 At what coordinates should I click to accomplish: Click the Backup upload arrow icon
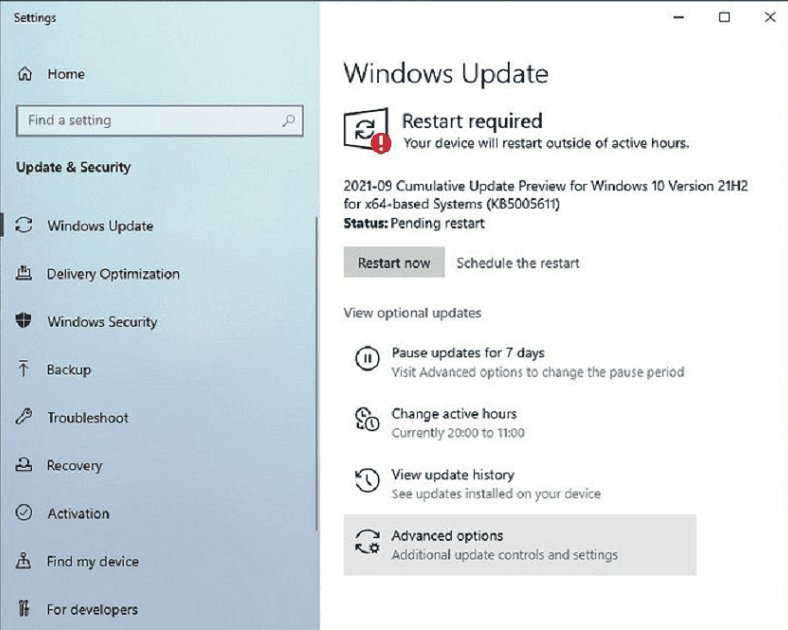tap(23, 369)
